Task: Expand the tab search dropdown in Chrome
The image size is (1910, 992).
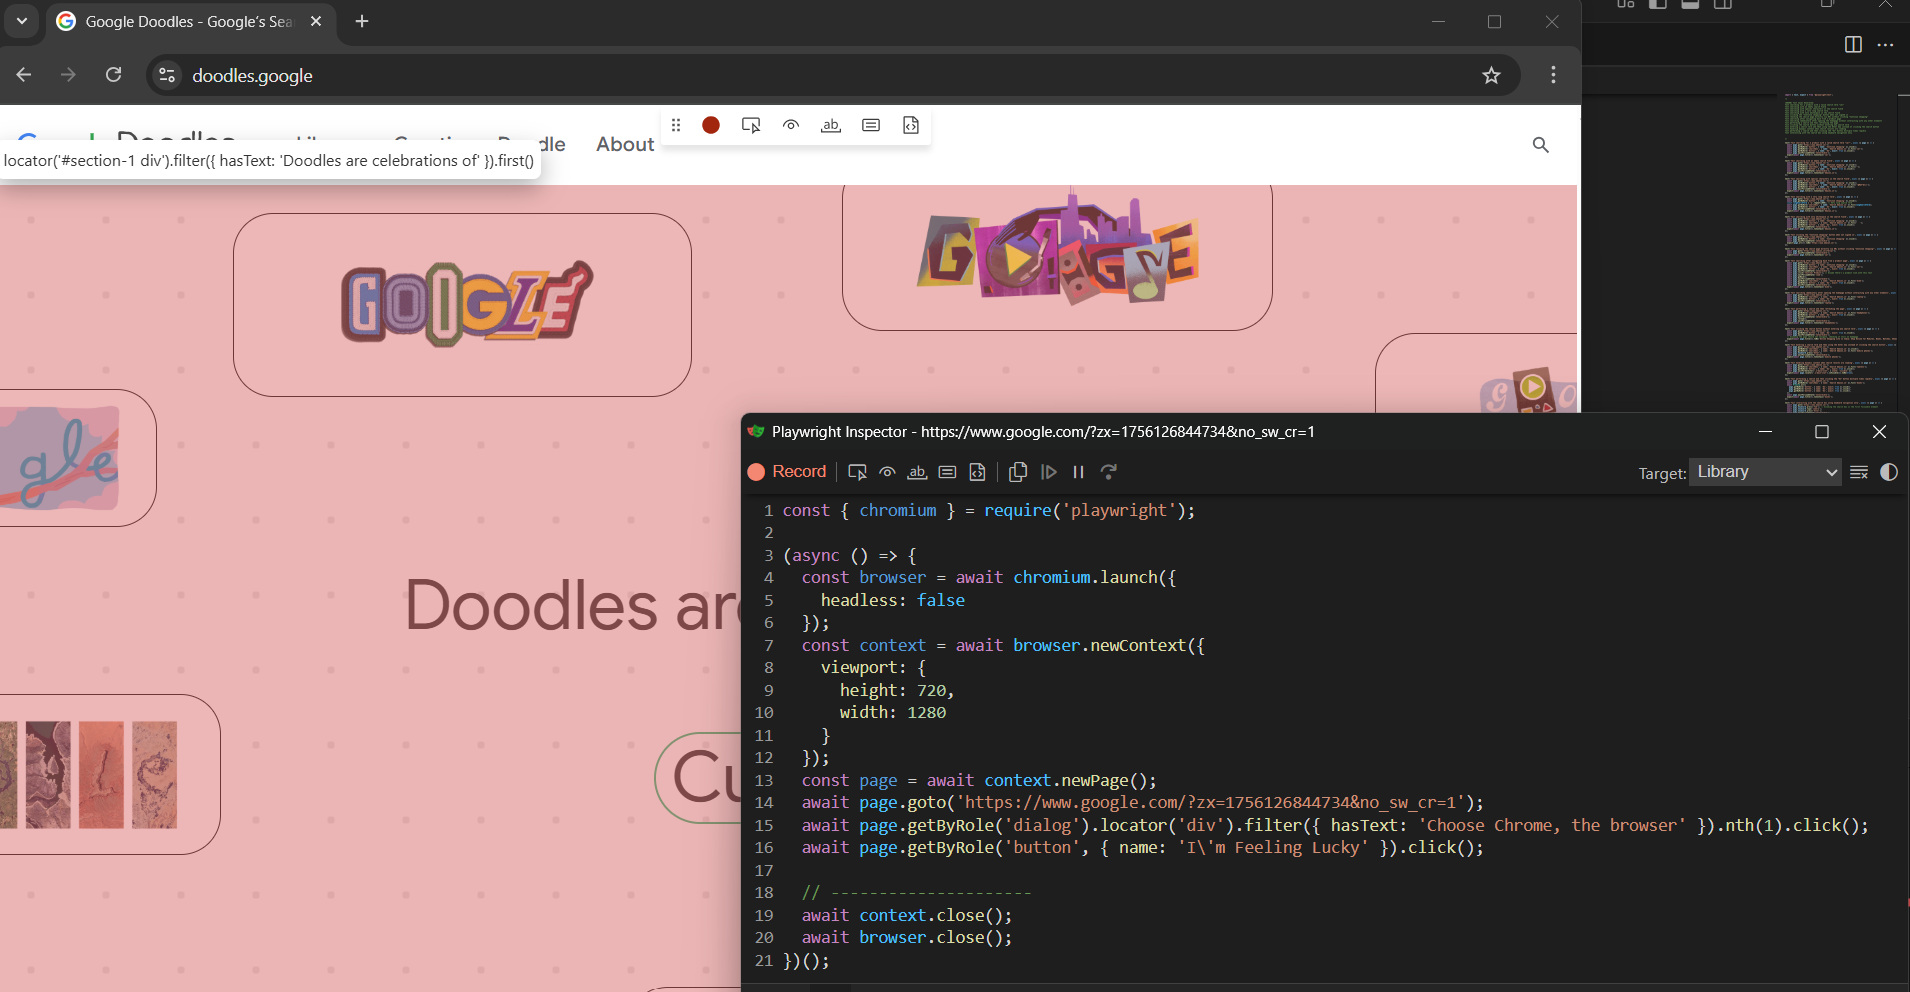Action: tap(21, 21)
